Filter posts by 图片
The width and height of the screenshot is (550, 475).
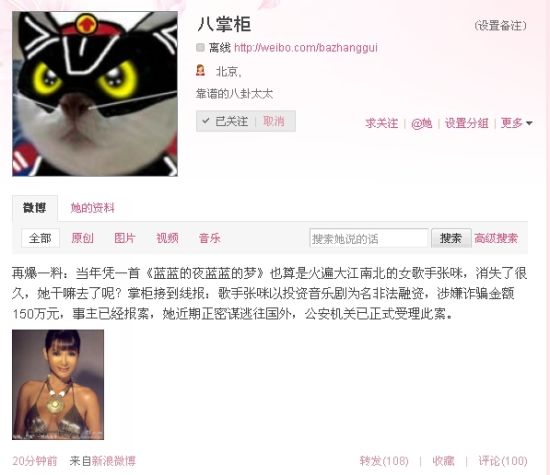(125, 238)
